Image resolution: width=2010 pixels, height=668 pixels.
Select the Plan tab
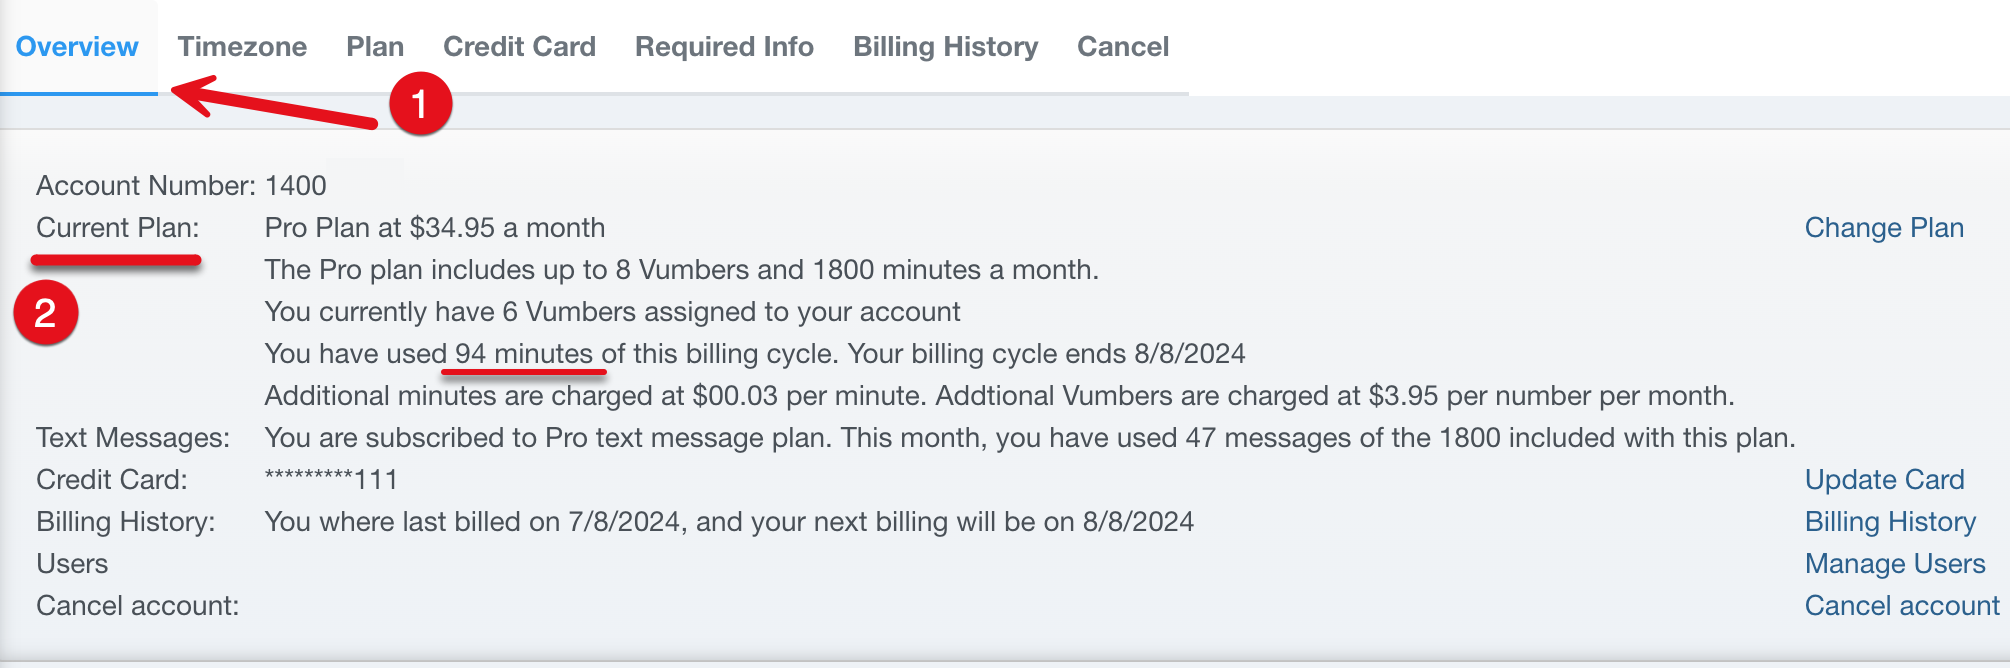(x=375, y=47)
